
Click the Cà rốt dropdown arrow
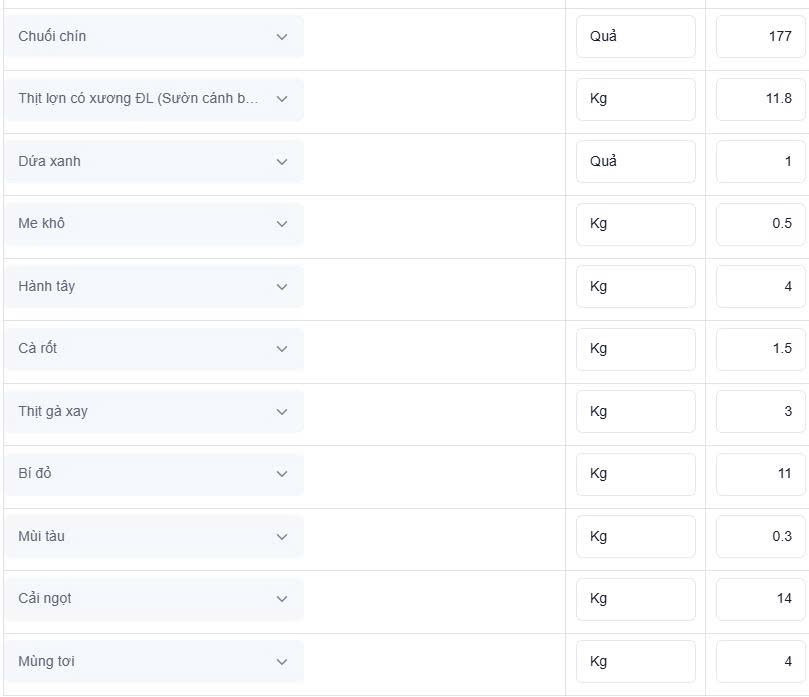point(282,349)
